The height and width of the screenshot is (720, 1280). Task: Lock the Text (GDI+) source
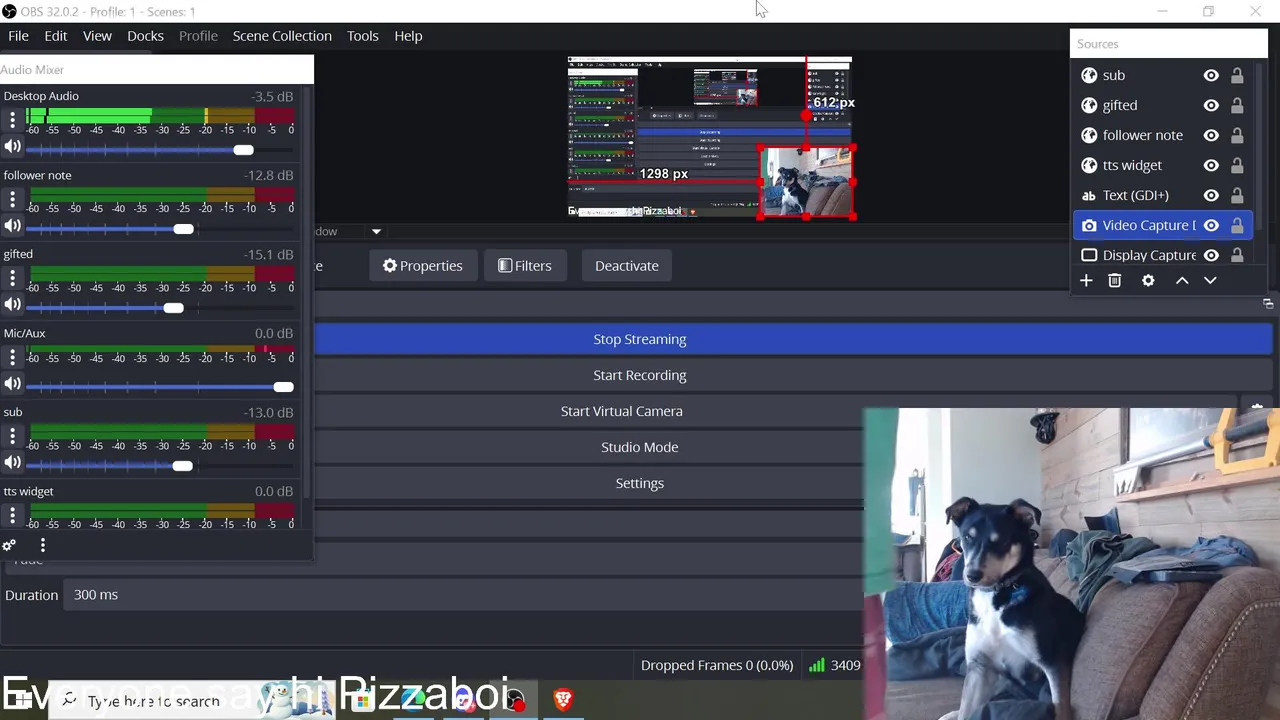(x=1237, y=195)
